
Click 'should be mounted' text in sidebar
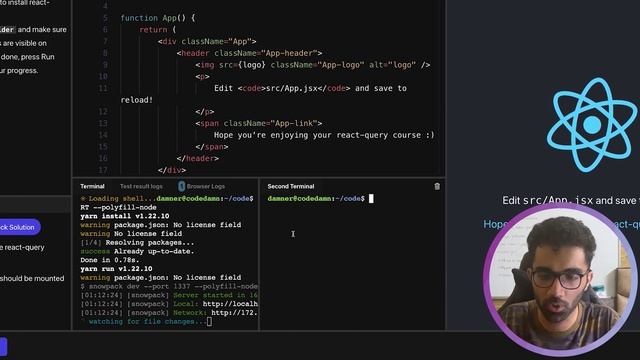pos(32,278)
